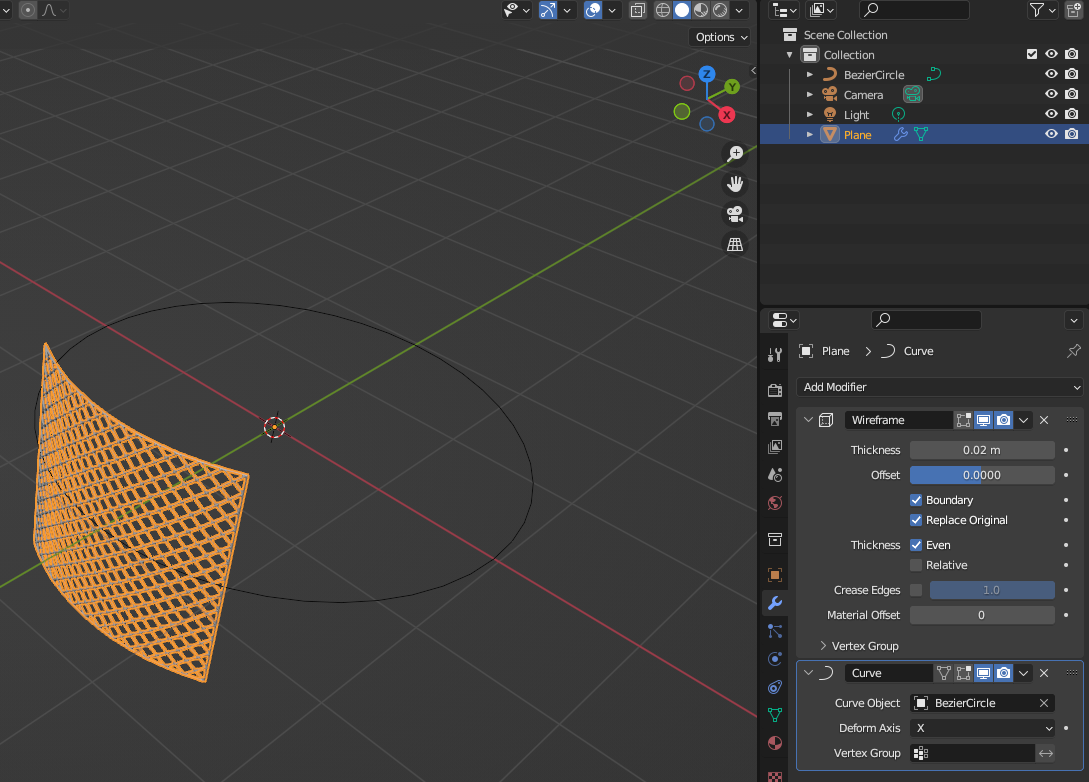Switch perspective/orthographic with grid gizmo
The height and width of the screenshot is (782, 1089).
pyautogui.click(x=735, y=244)
